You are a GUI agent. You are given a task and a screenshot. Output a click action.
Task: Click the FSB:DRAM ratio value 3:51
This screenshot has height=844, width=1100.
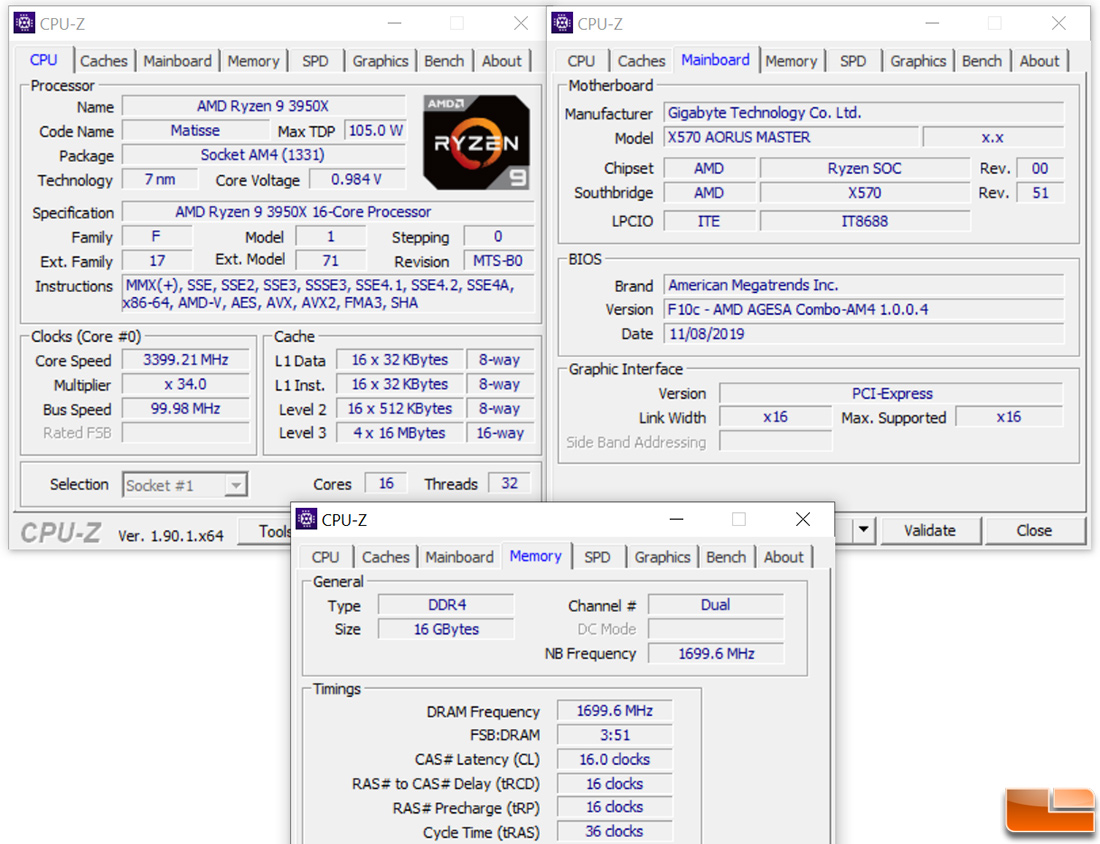tap(615, 735)
